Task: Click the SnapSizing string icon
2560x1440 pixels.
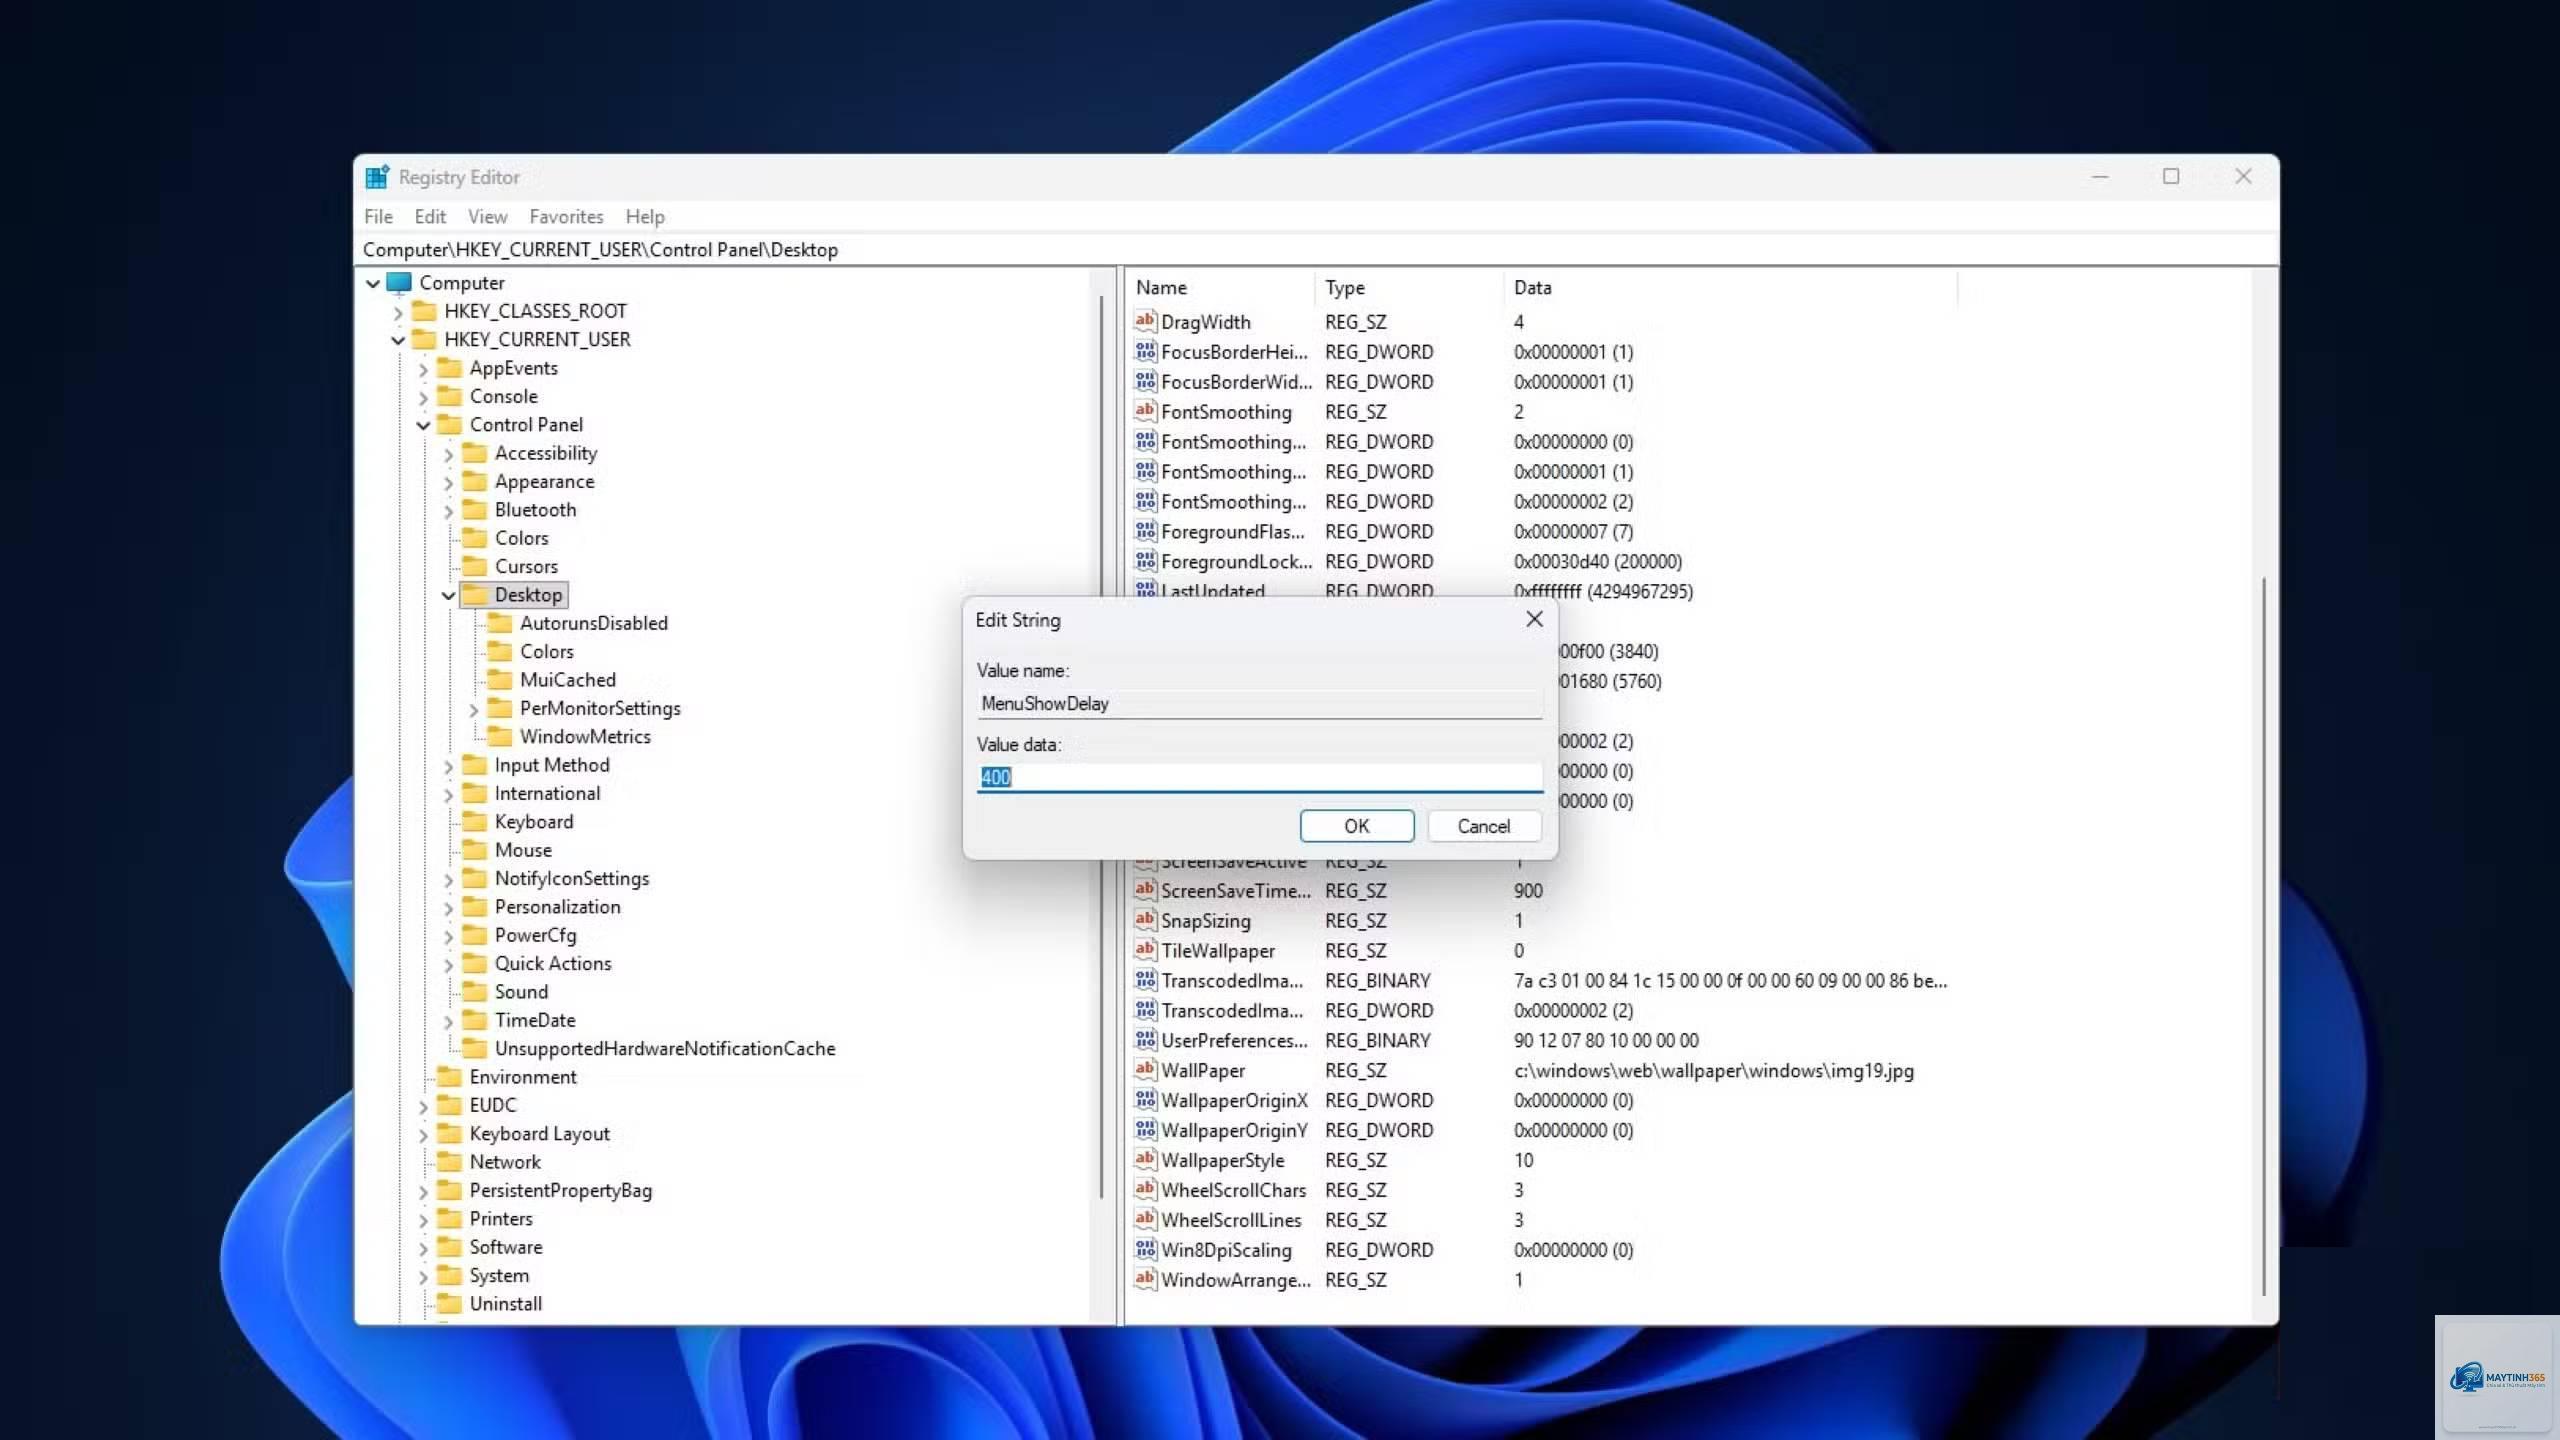Action: (1145, 920)
